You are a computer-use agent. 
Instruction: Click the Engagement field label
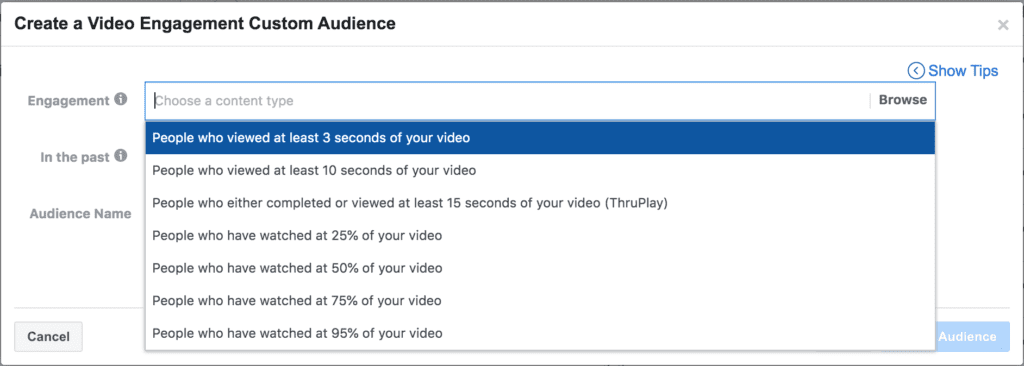(x=69, y=101)
